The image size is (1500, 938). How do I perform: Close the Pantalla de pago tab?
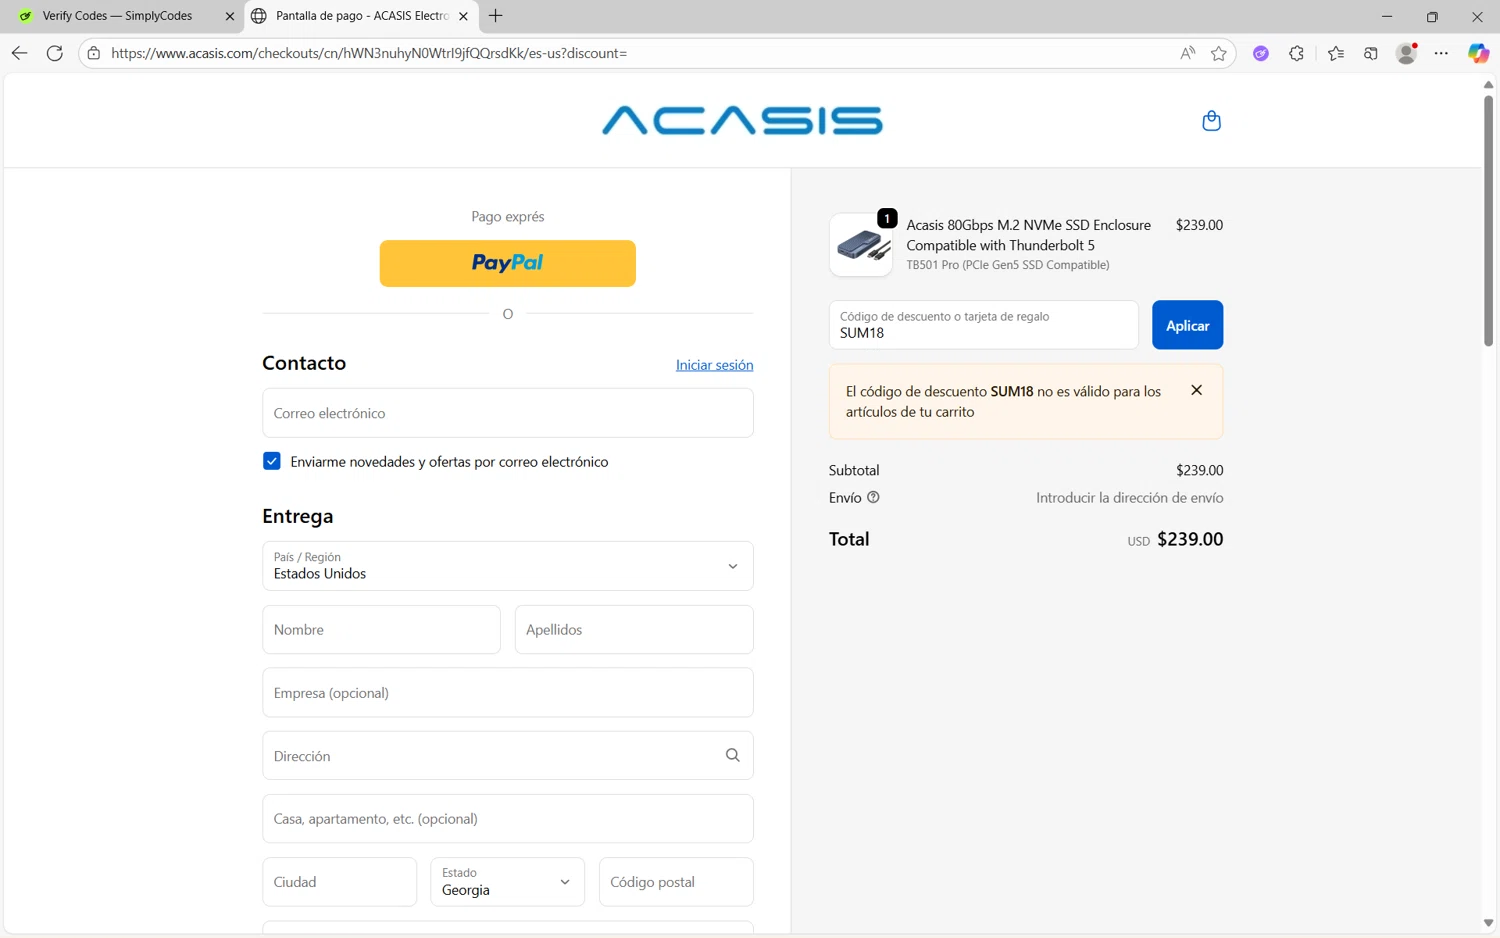[x=463, y=16]
